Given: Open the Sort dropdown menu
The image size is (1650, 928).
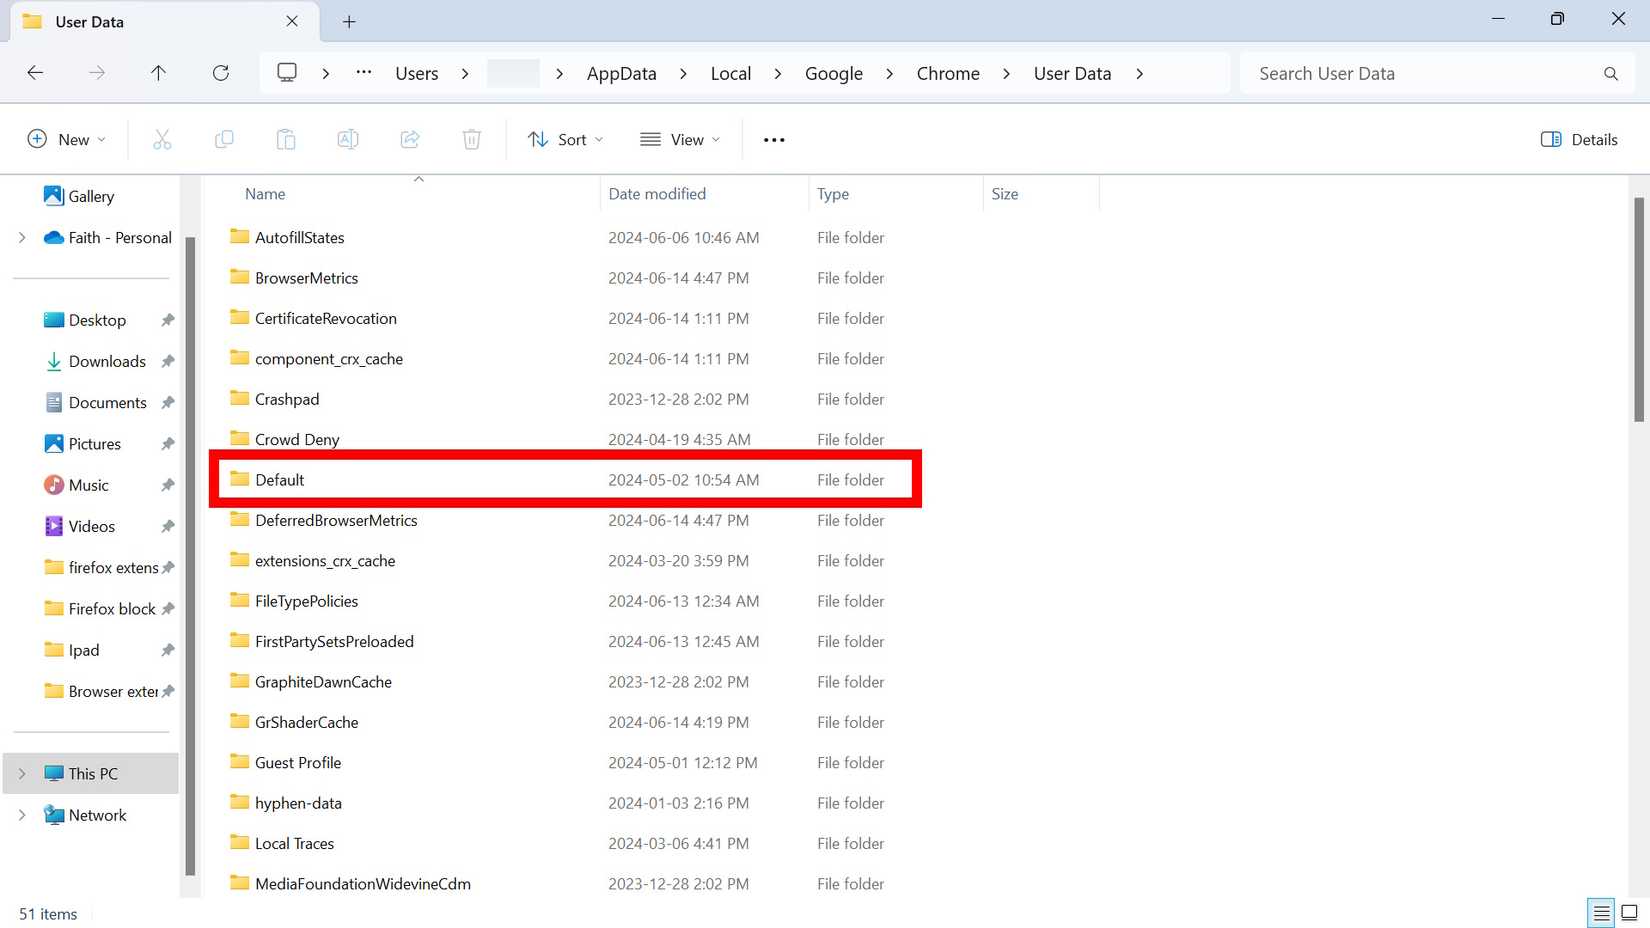Looking at the screenshot, I should (x=566, y=139).
